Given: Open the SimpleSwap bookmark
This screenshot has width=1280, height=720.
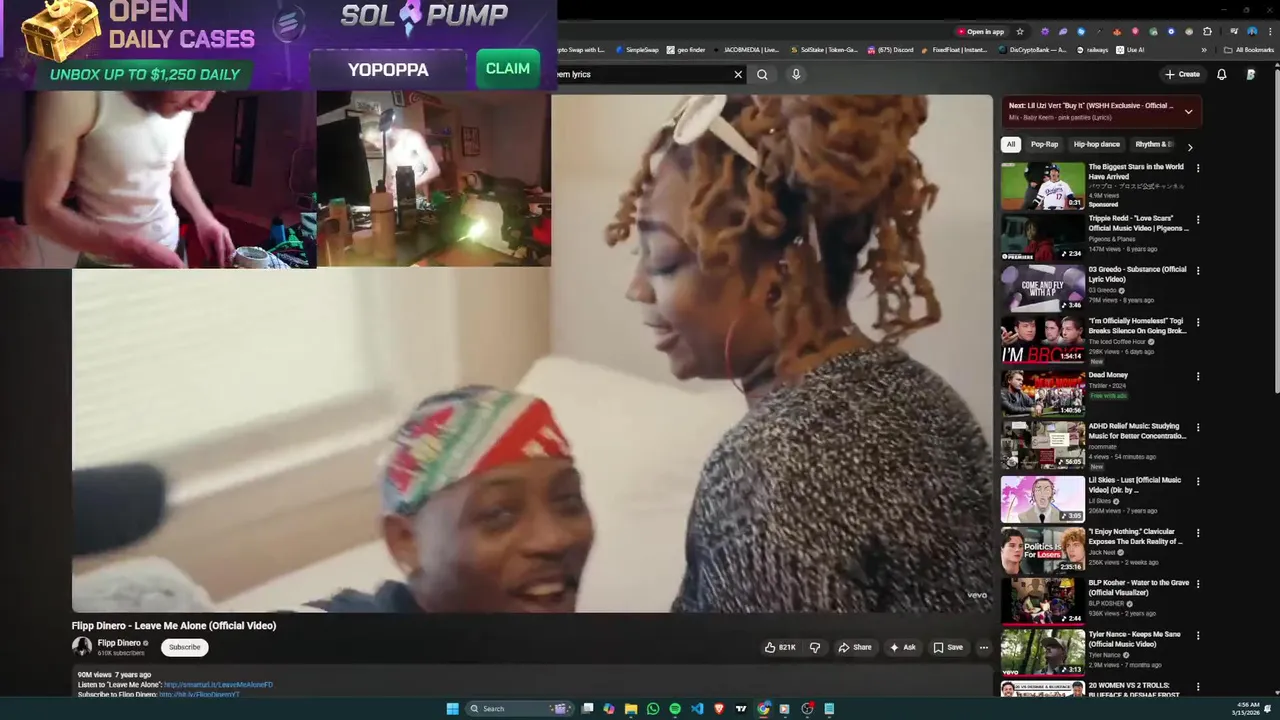Looking at the screenshot, I should pyautogui.click(x=637, y=50).
